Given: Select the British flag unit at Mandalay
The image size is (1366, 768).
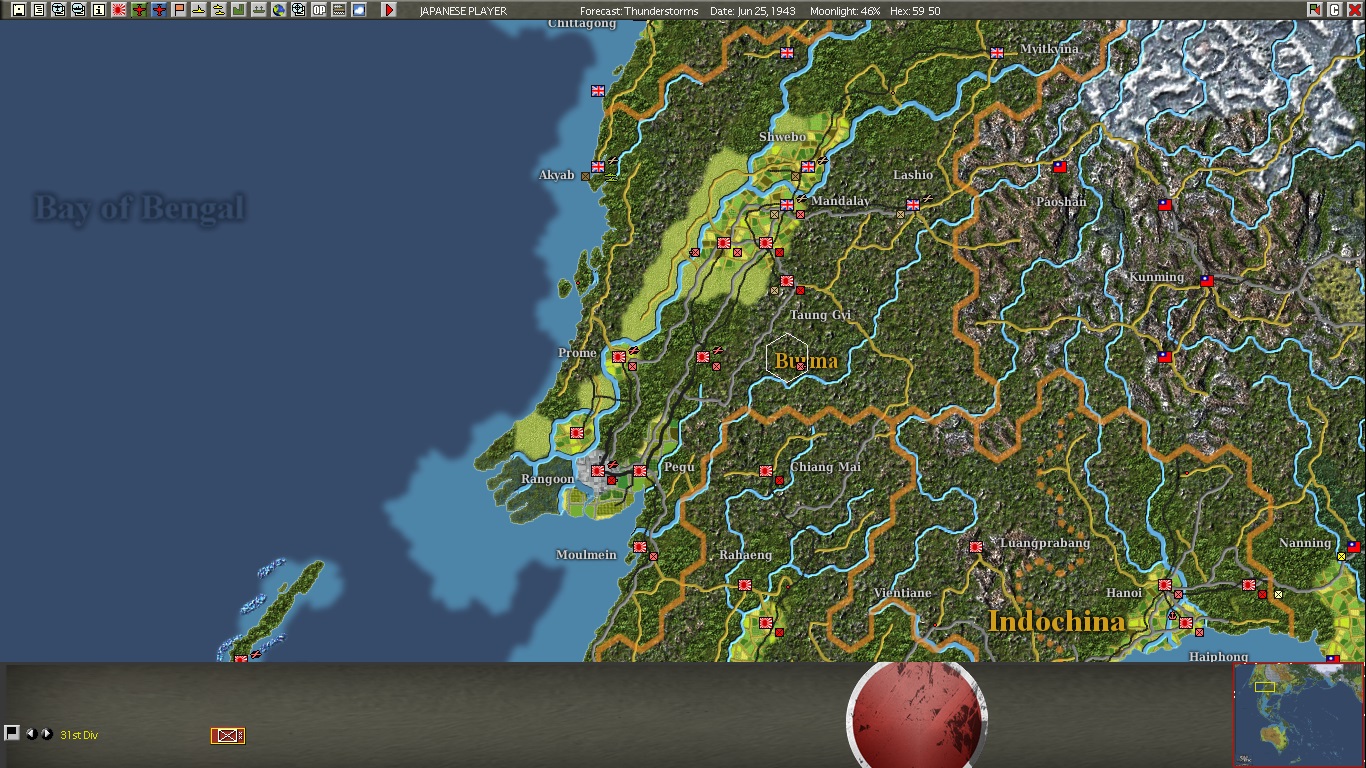Looking at the screenshot, I should (x=787, y=205).
